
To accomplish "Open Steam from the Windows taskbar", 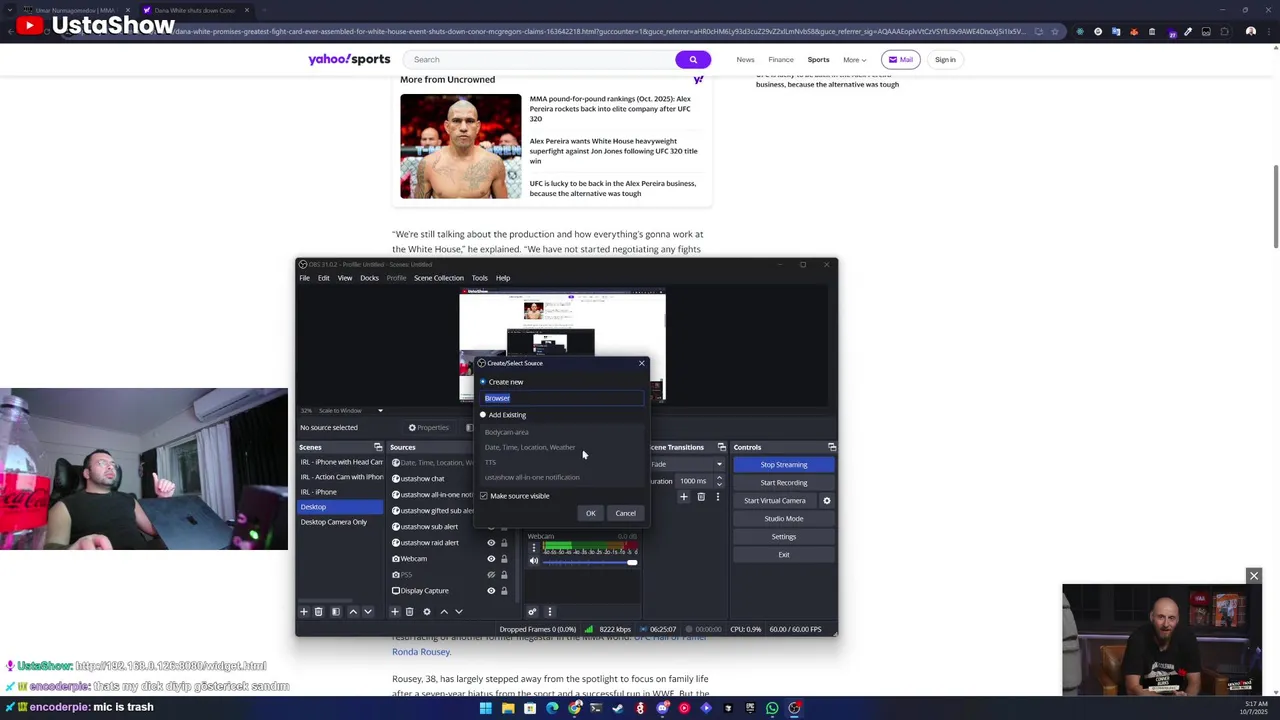I will [x=618, y=708].
